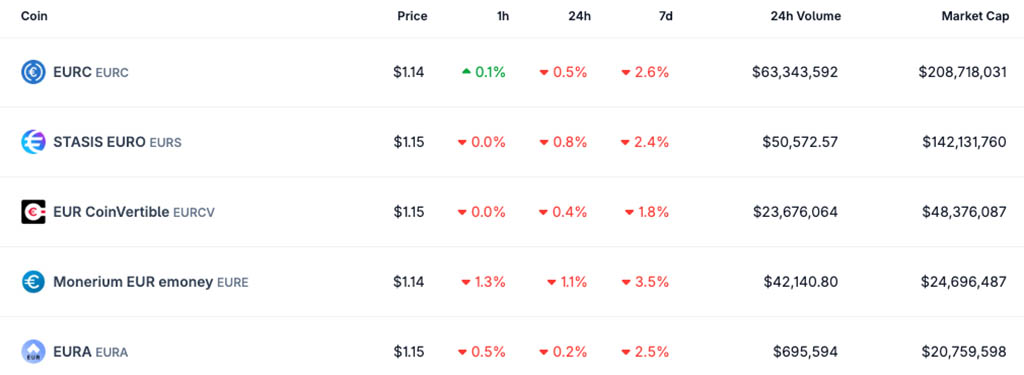The image size is (1024, 375).
Task: Sort by the 7d change header
Action: tap(665, 16)
